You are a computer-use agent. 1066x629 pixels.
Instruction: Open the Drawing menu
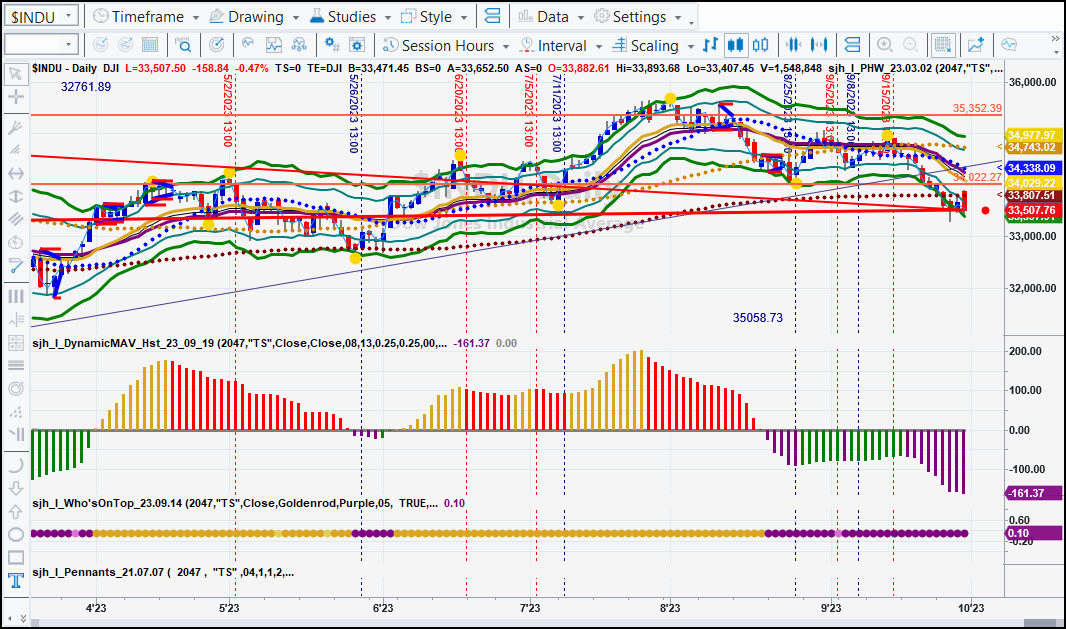[x=247, y=16]
